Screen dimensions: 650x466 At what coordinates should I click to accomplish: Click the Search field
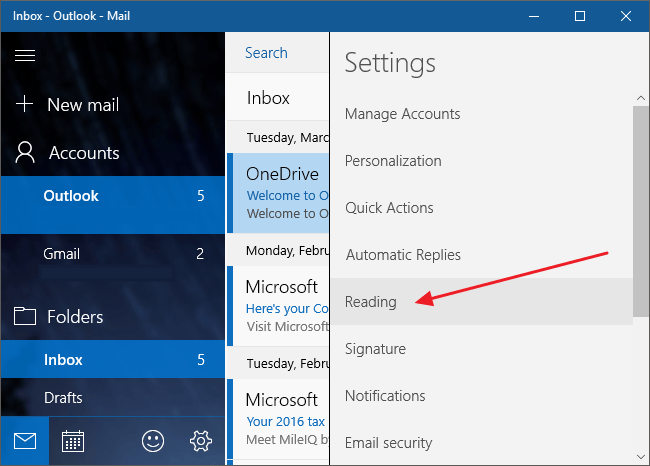(x=267, y=53)
